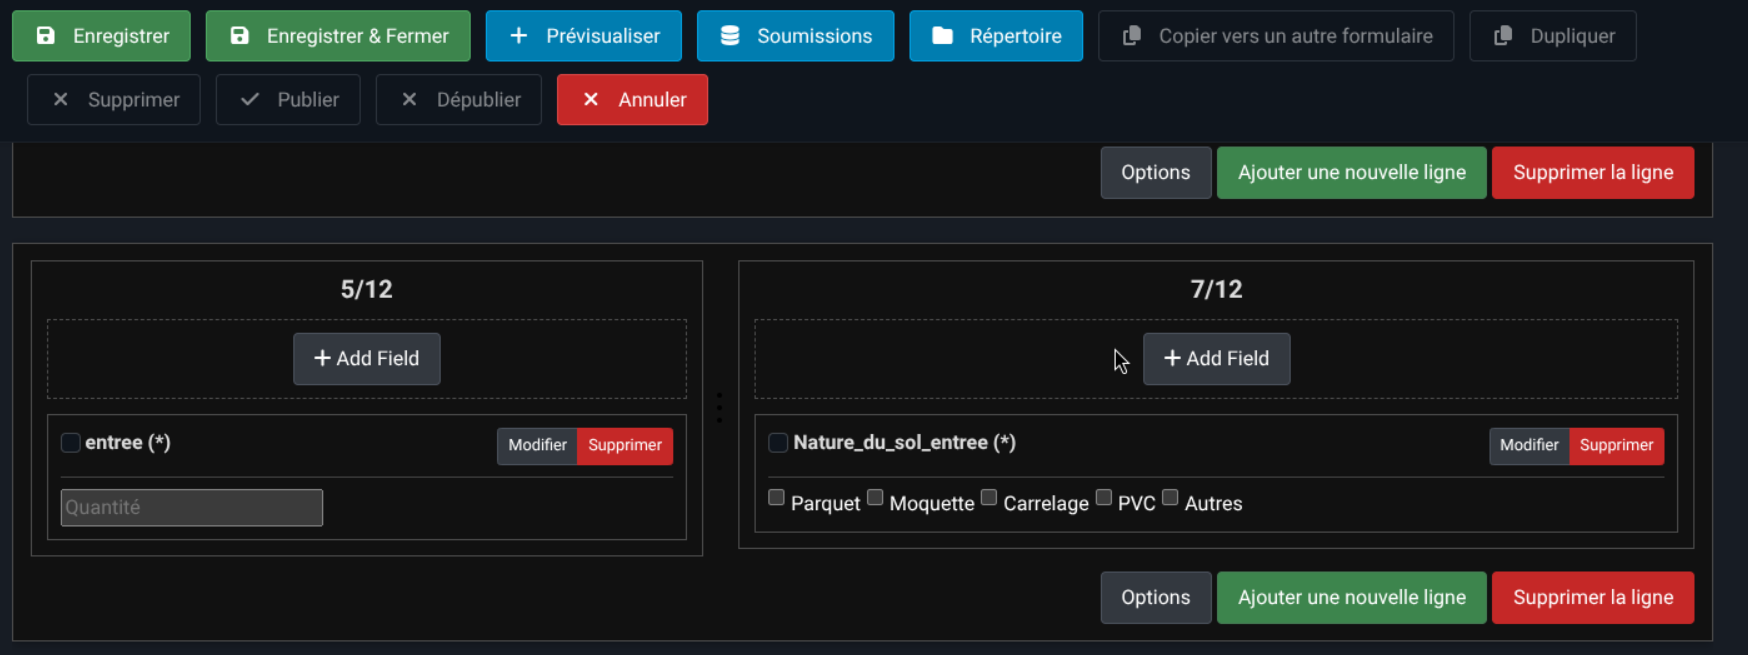Click the Dupliquer button
This screenshot has height=655, width=1748.
click(1552, 36)
